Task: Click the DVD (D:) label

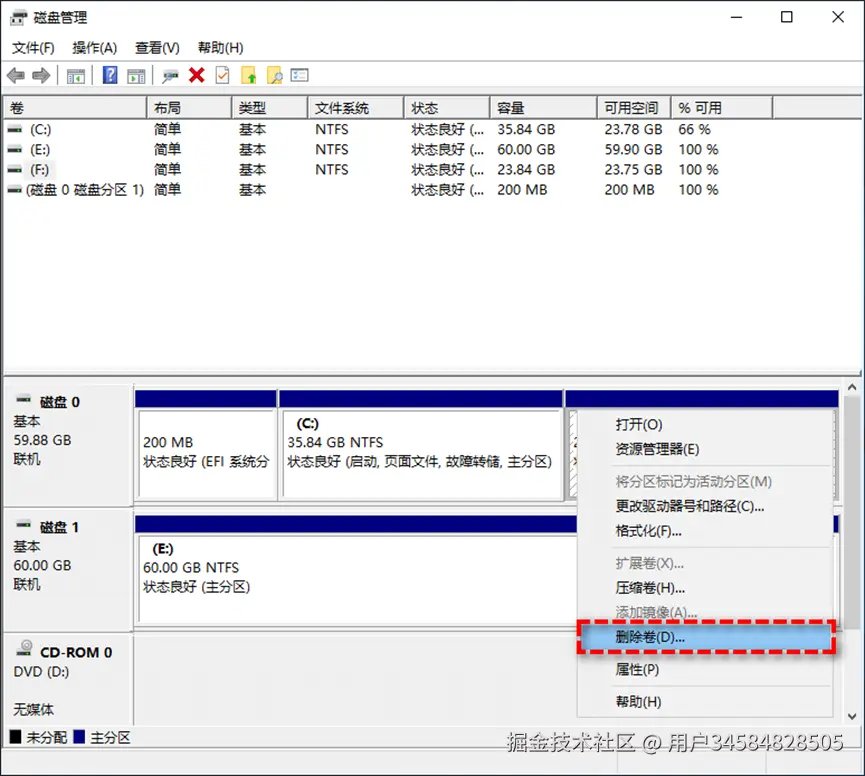Action: point(41,672)
